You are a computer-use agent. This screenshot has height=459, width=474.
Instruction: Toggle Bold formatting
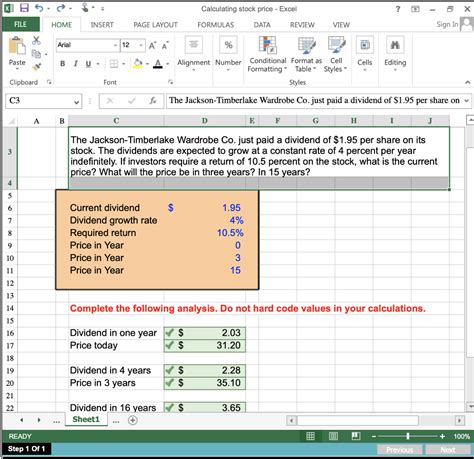[62, 63]
